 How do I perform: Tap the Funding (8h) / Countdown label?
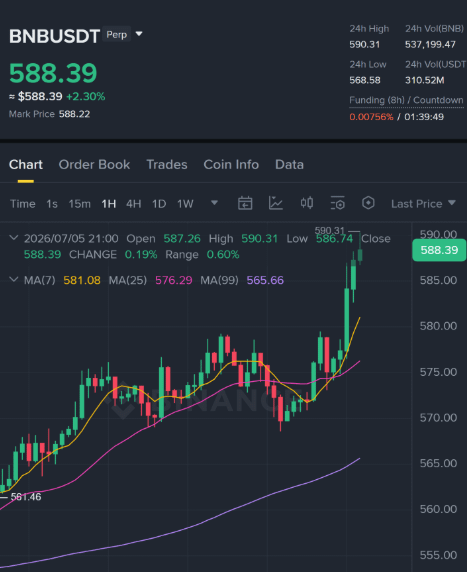406,100
